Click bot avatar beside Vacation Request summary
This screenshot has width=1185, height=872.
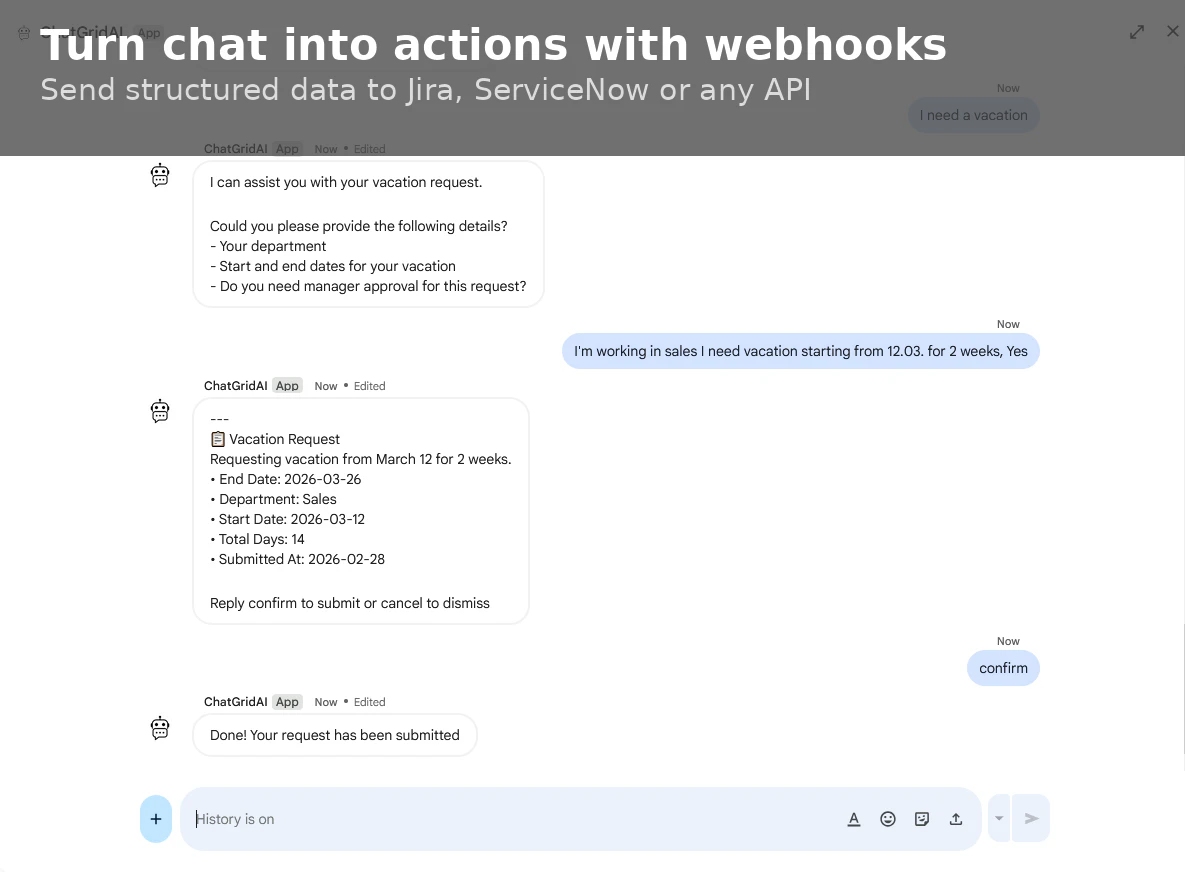(x=160, y=412)
